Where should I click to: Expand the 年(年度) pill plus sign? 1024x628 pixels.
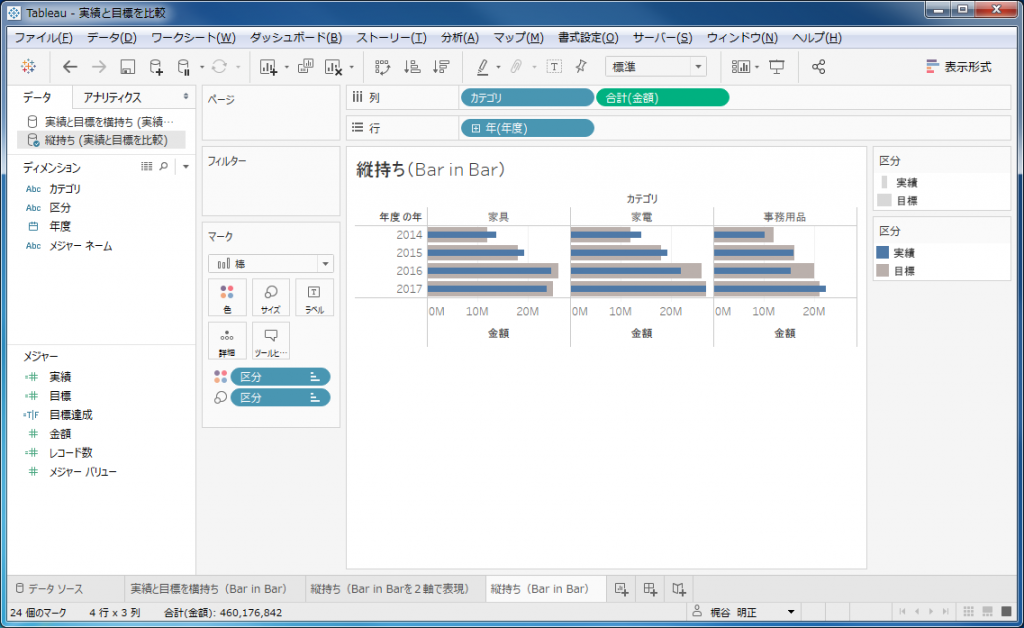pos(476,128)
